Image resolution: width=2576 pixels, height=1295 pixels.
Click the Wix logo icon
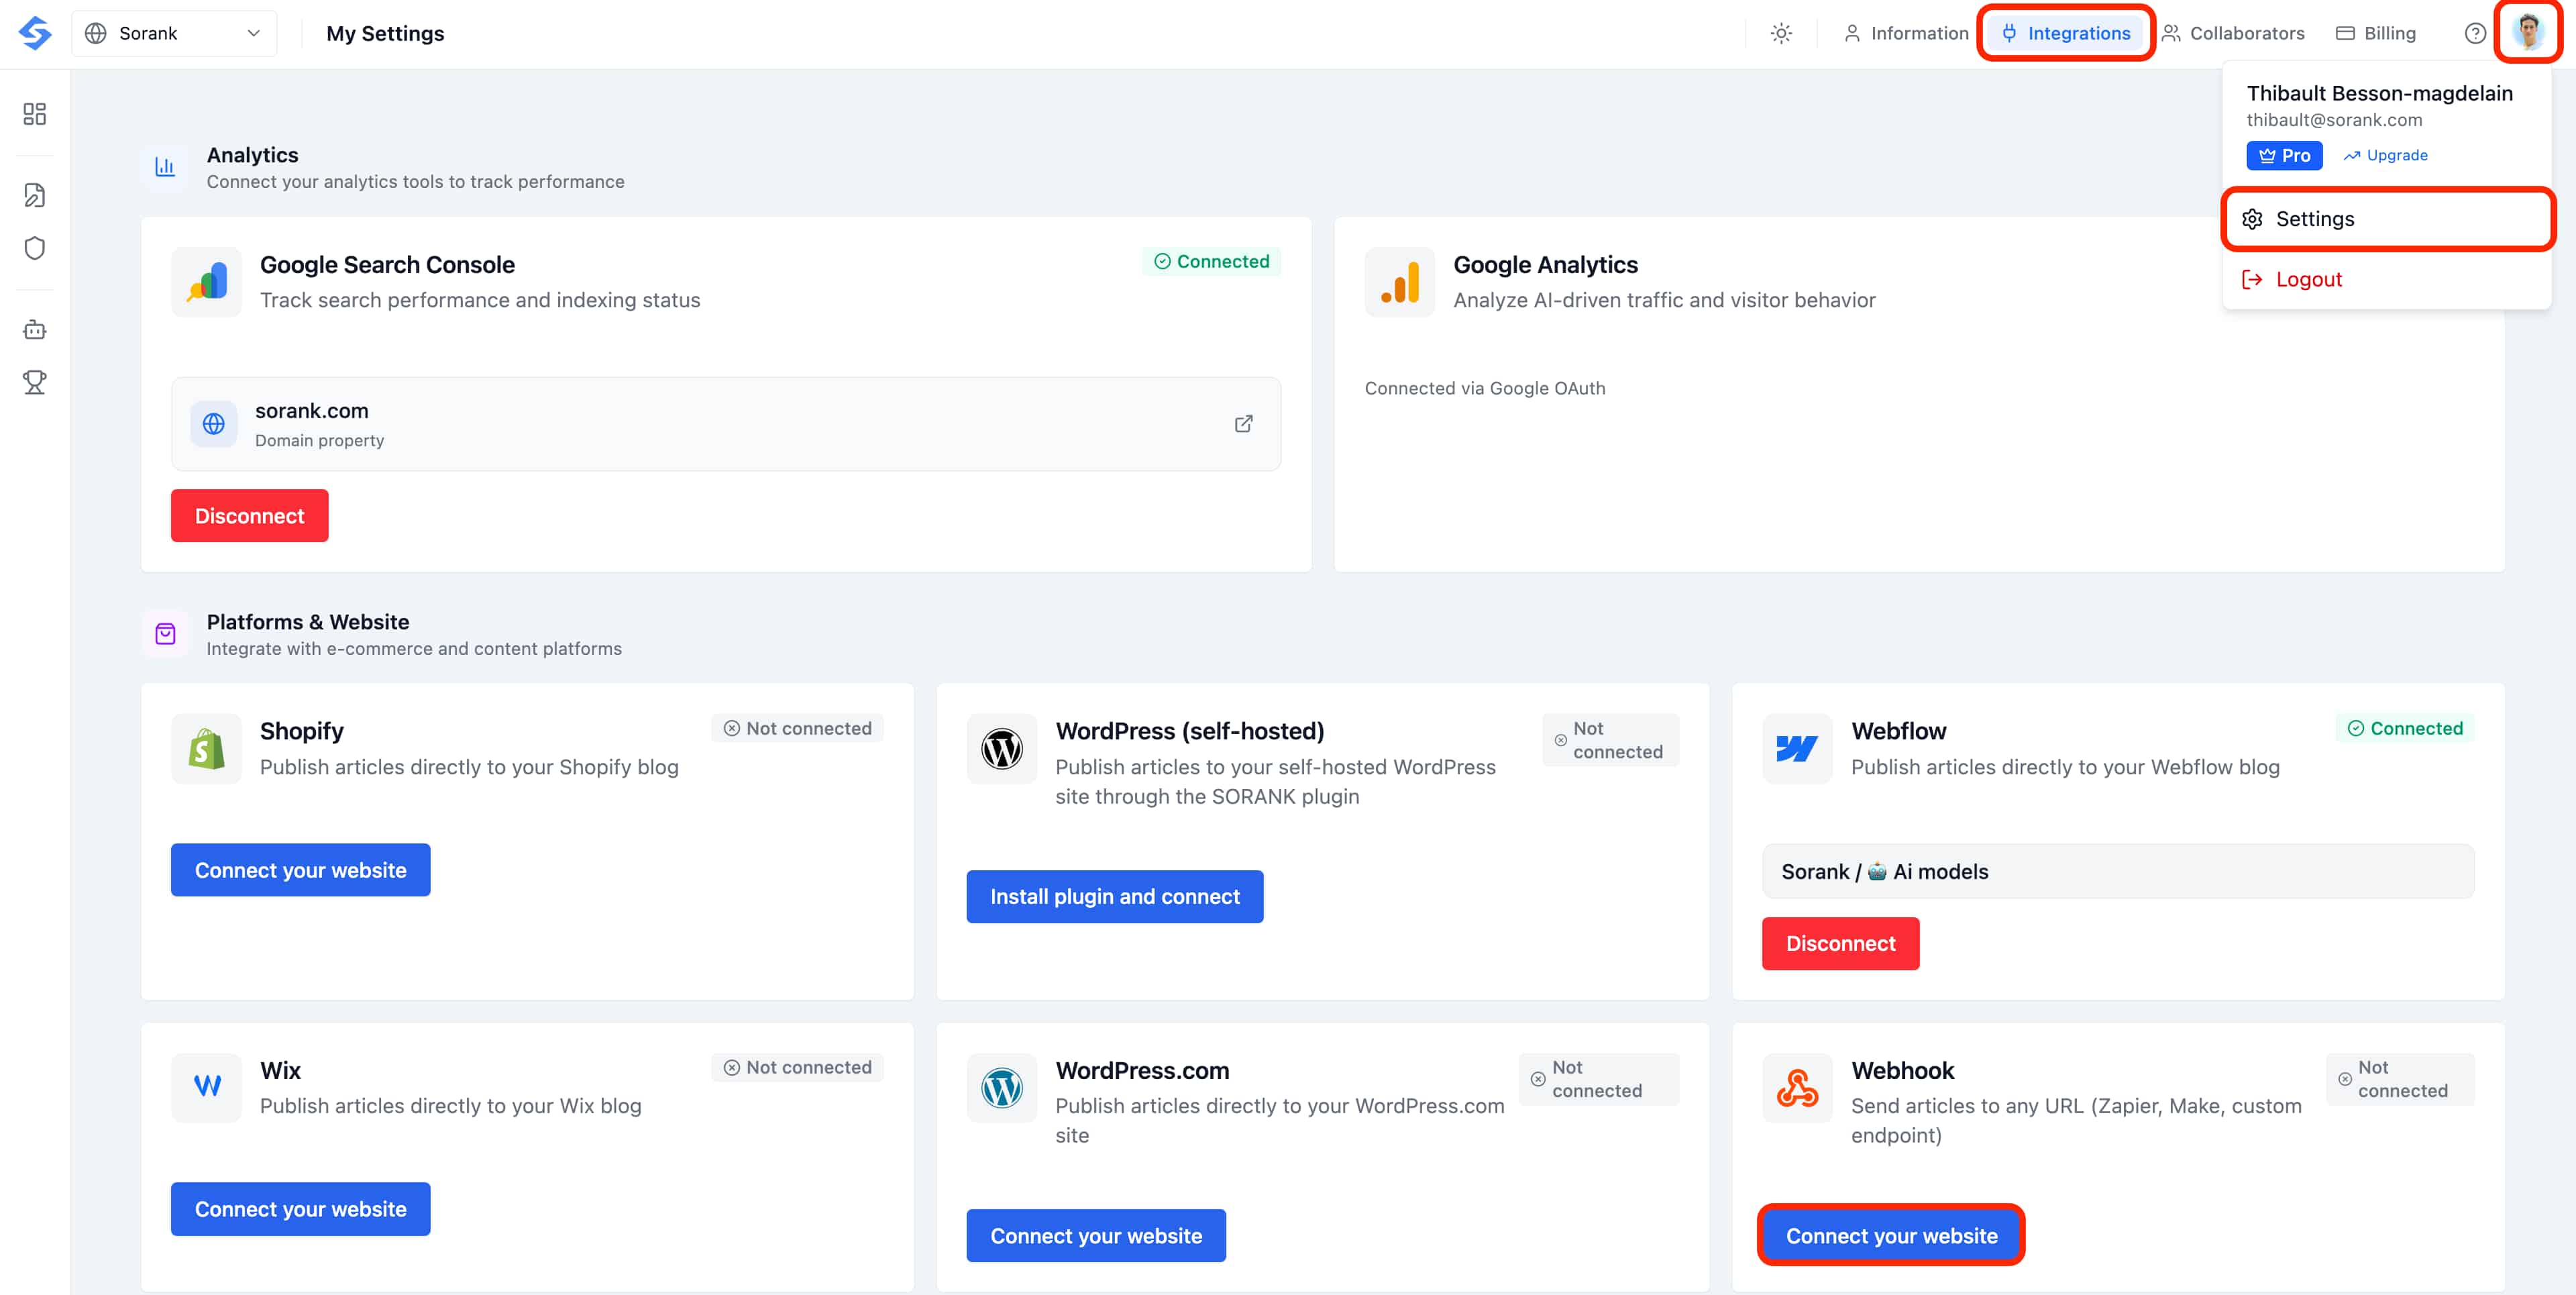tap(206, 1087)
